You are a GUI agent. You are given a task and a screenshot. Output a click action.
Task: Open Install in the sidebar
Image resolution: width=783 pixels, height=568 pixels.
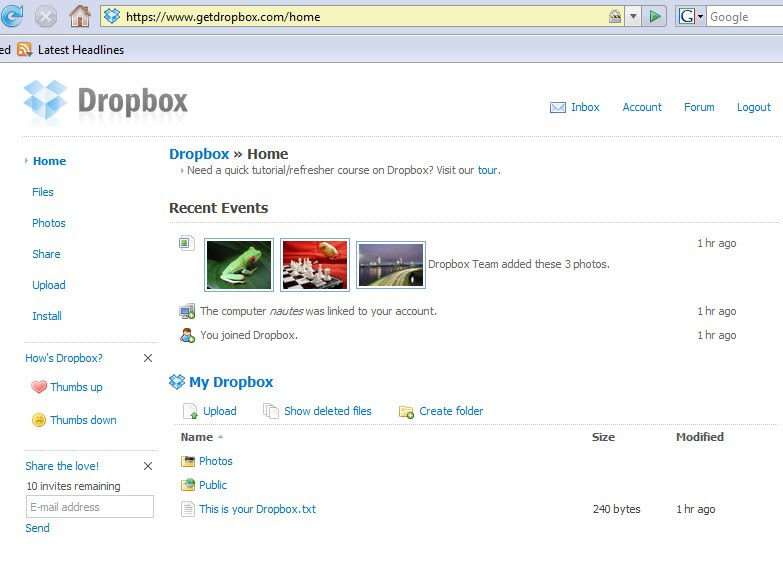pyautogui.click(x=47, y=316)
